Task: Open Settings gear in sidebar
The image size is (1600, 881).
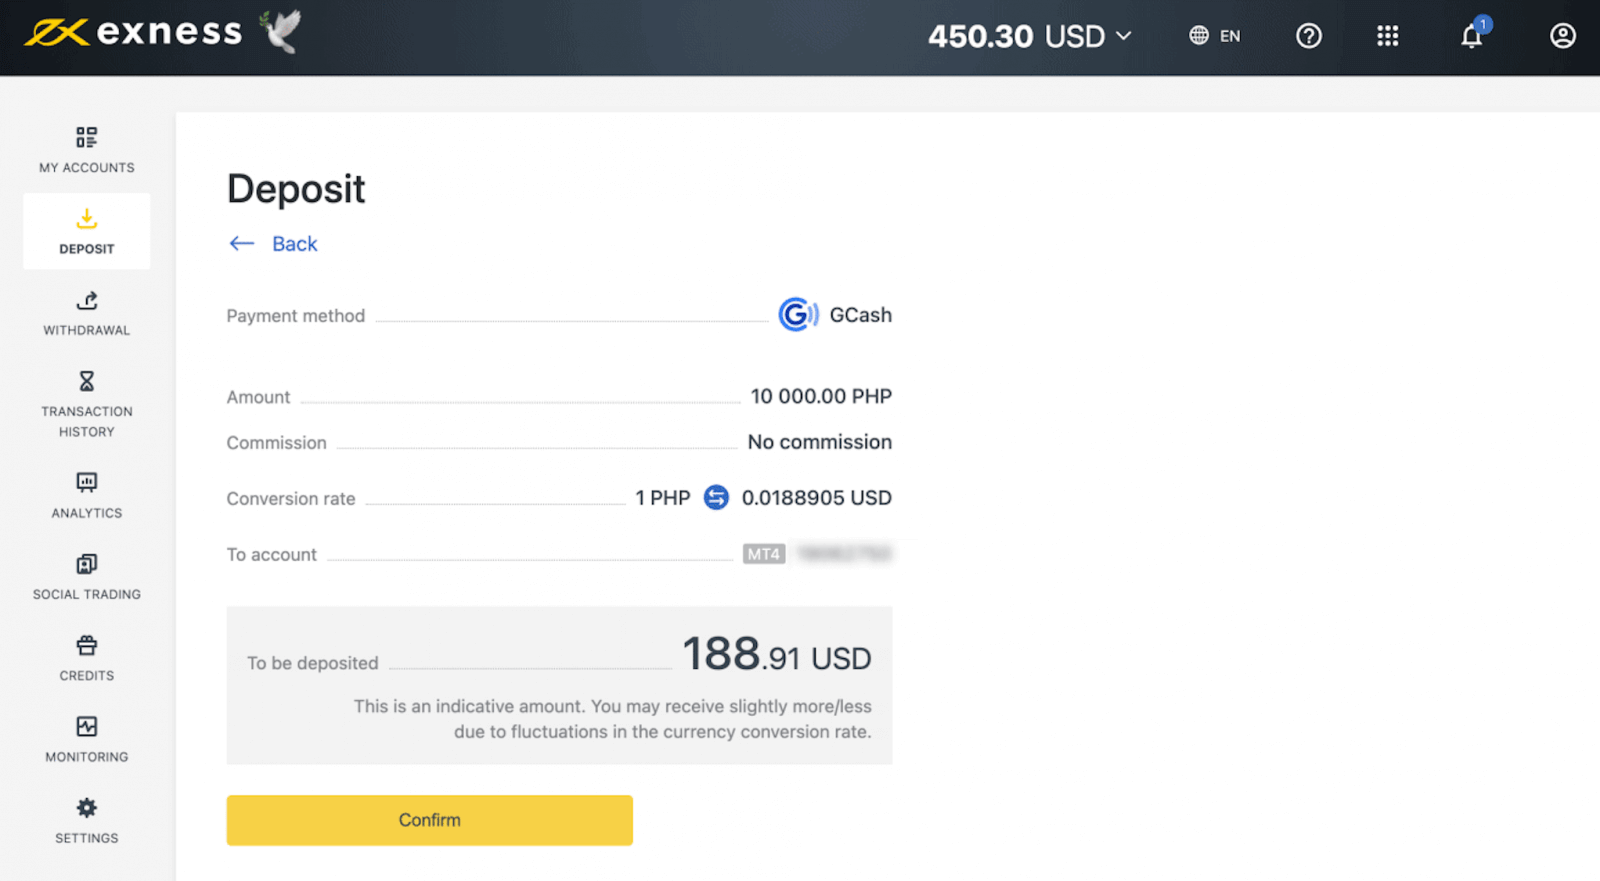Action: [87, 819]
